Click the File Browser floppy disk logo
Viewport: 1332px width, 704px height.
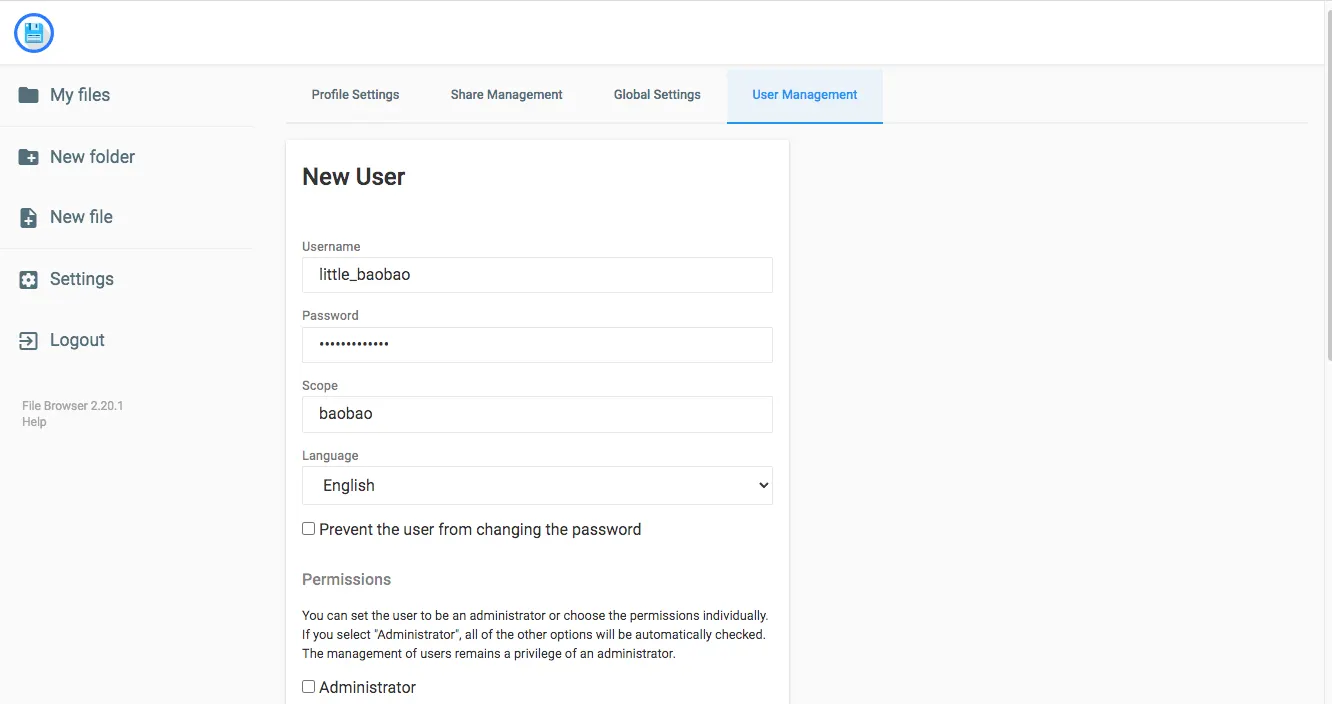pyautogui.click(x=34, y=33)
